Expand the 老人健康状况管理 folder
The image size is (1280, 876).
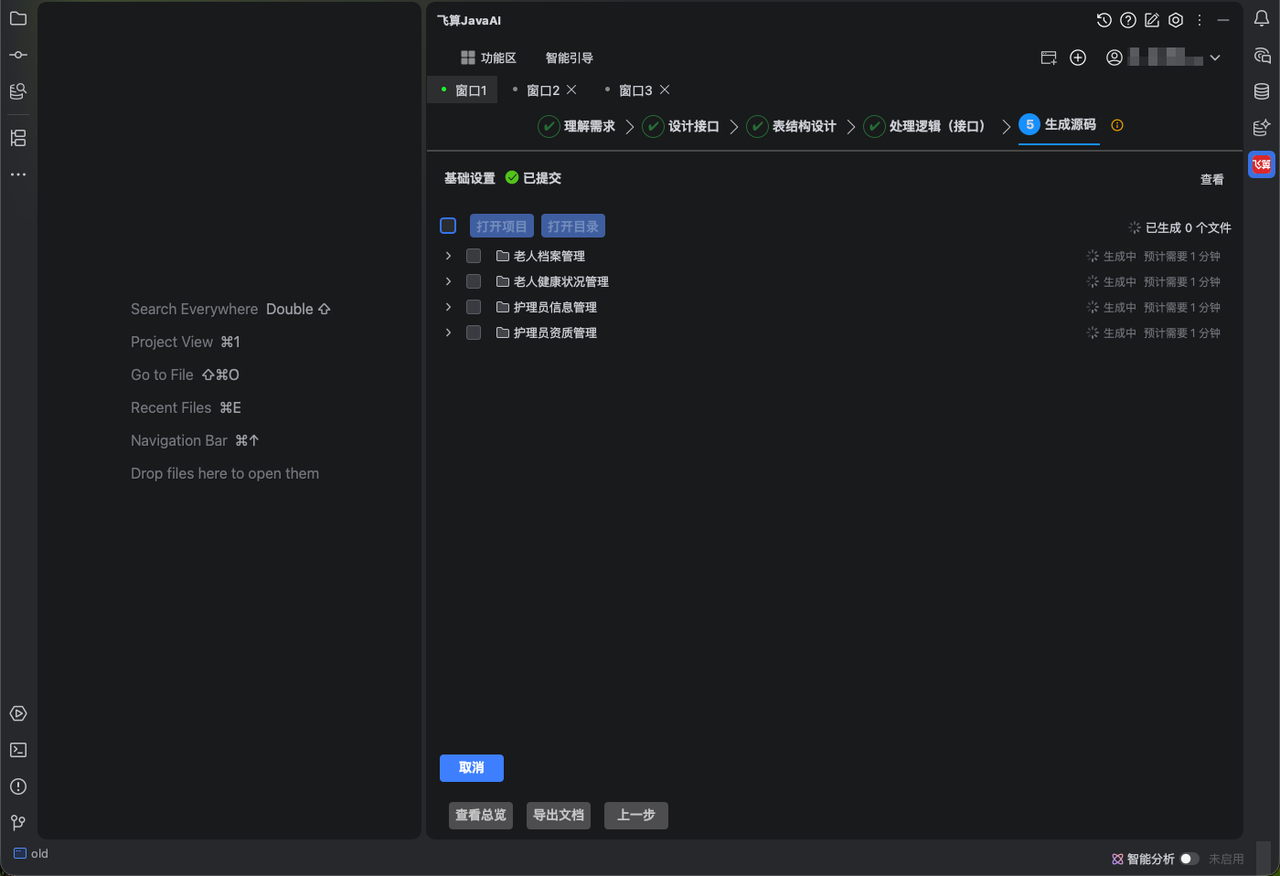[x=448, y=282]
